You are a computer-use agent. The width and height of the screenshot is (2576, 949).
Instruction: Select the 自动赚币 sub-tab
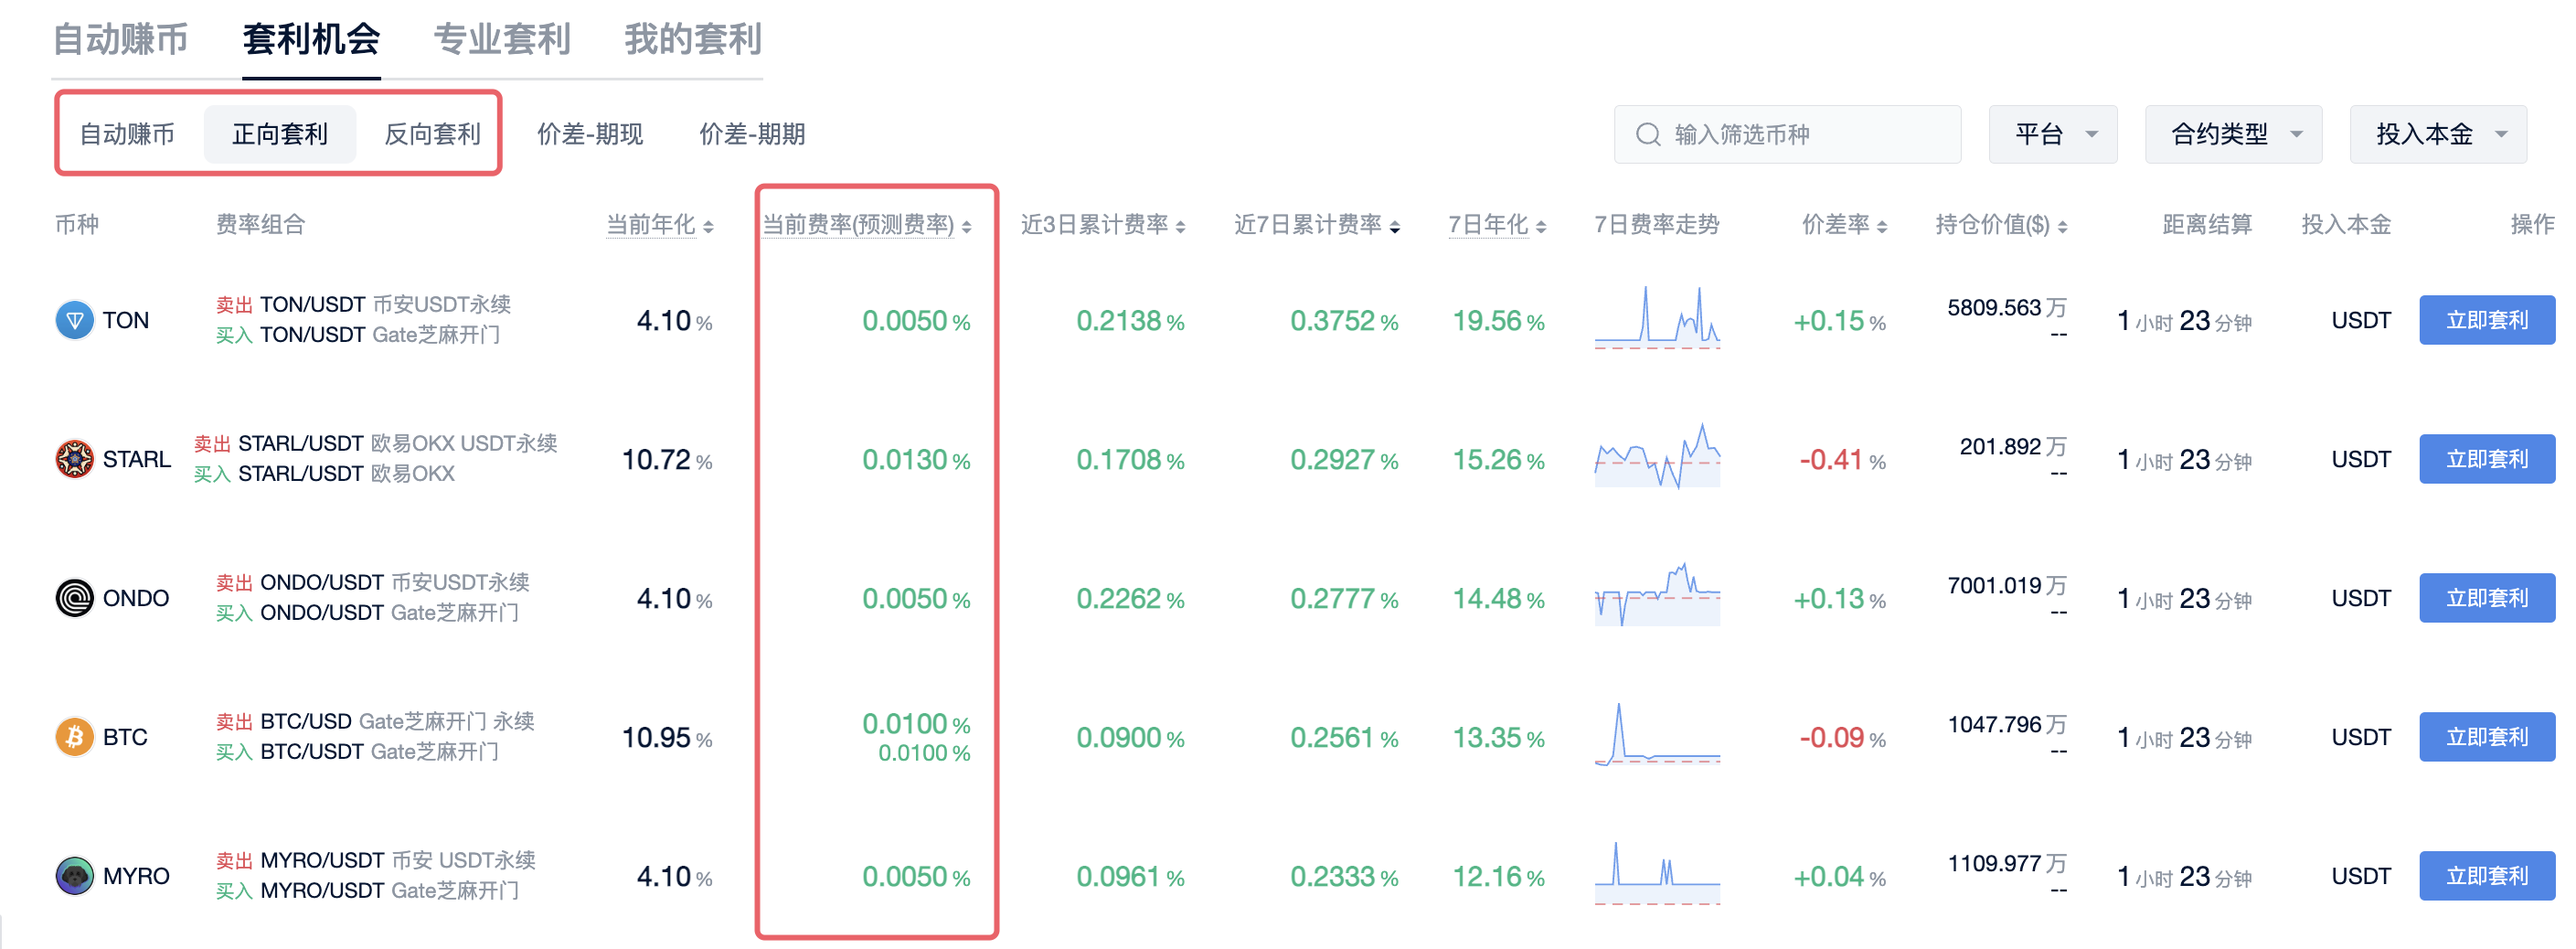127,134
